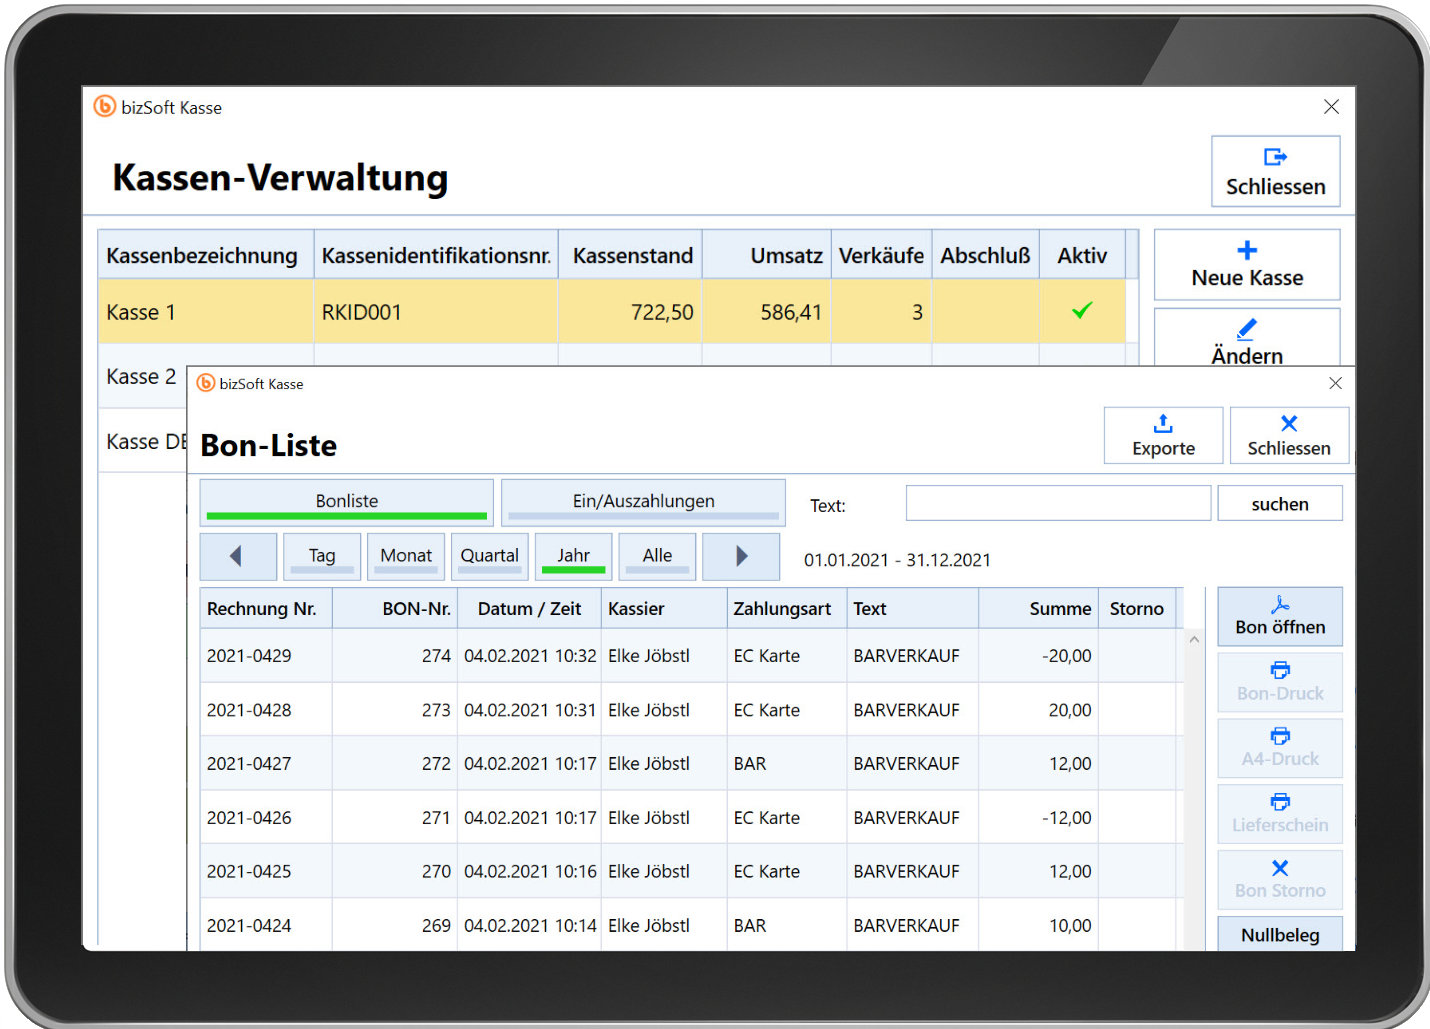Sort by Summe column header
1430x1029 pixels.
(x=1038, y=608)
